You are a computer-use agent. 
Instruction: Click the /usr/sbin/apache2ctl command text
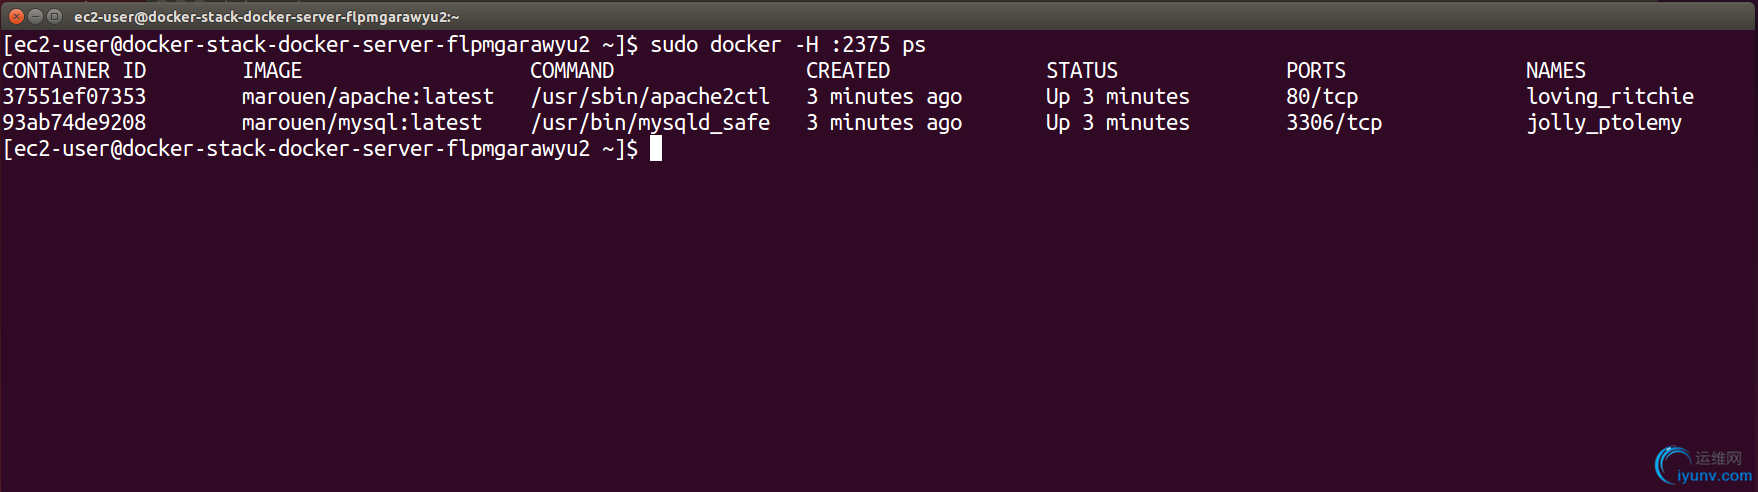point(650,97)
